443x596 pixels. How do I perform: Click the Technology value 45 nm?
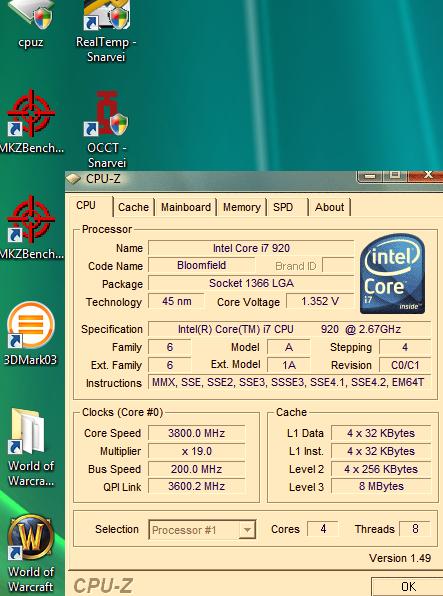(176, 301)
